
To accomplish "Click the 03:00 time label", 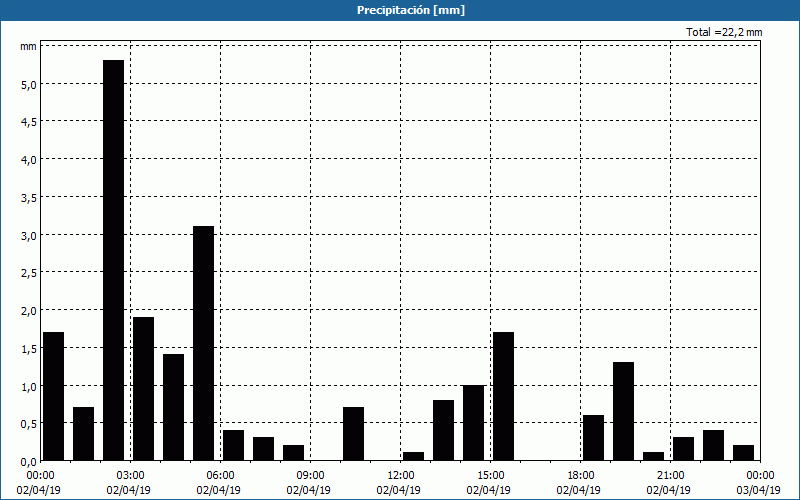I will pos(131,476).
